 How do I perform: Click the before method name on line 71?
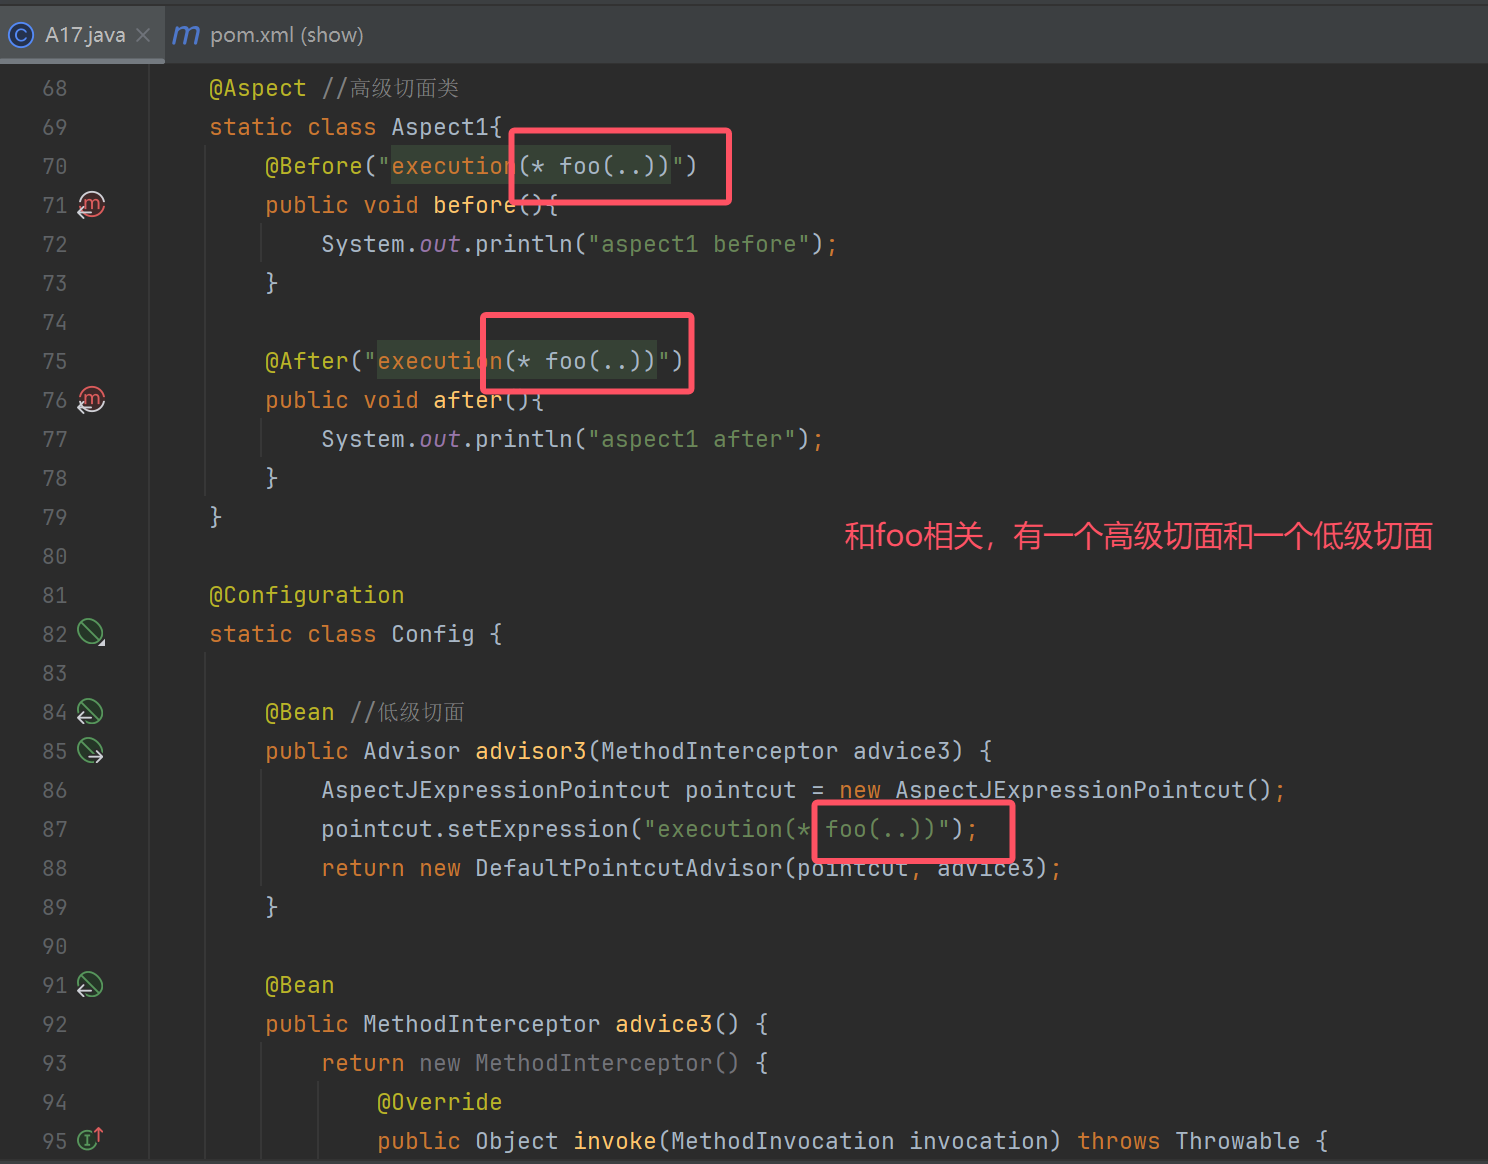(x=475, y=205)
